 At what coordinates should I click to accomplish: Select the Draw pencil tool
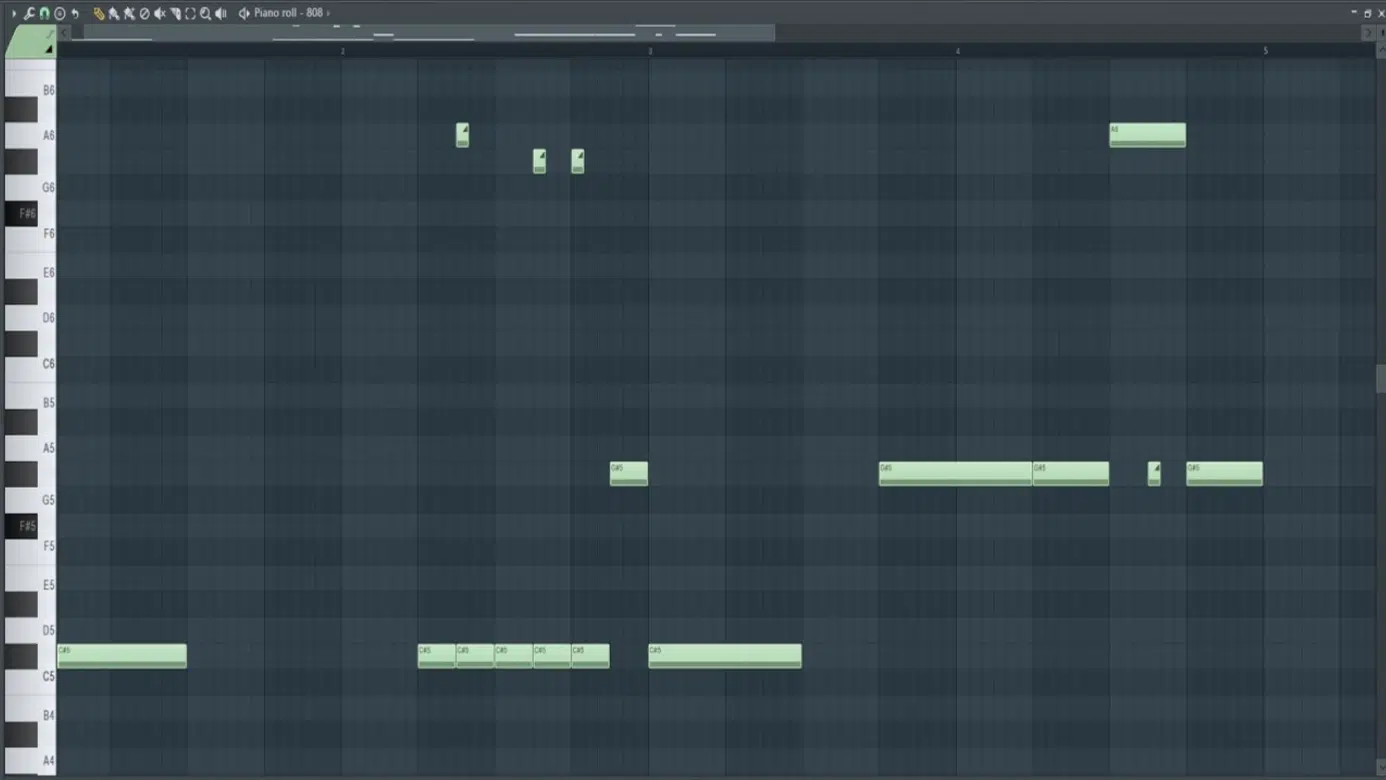pos(99,13)
